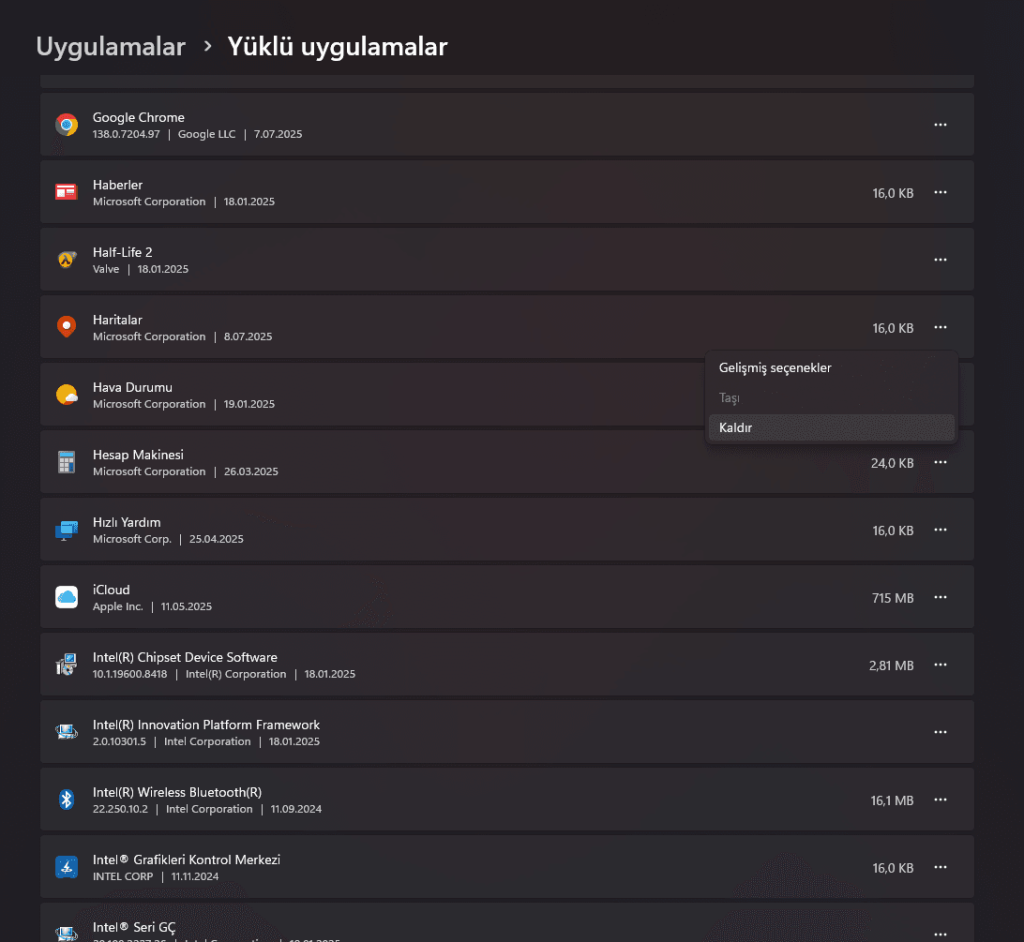Click the Hava Durumu weather icon

67,395
